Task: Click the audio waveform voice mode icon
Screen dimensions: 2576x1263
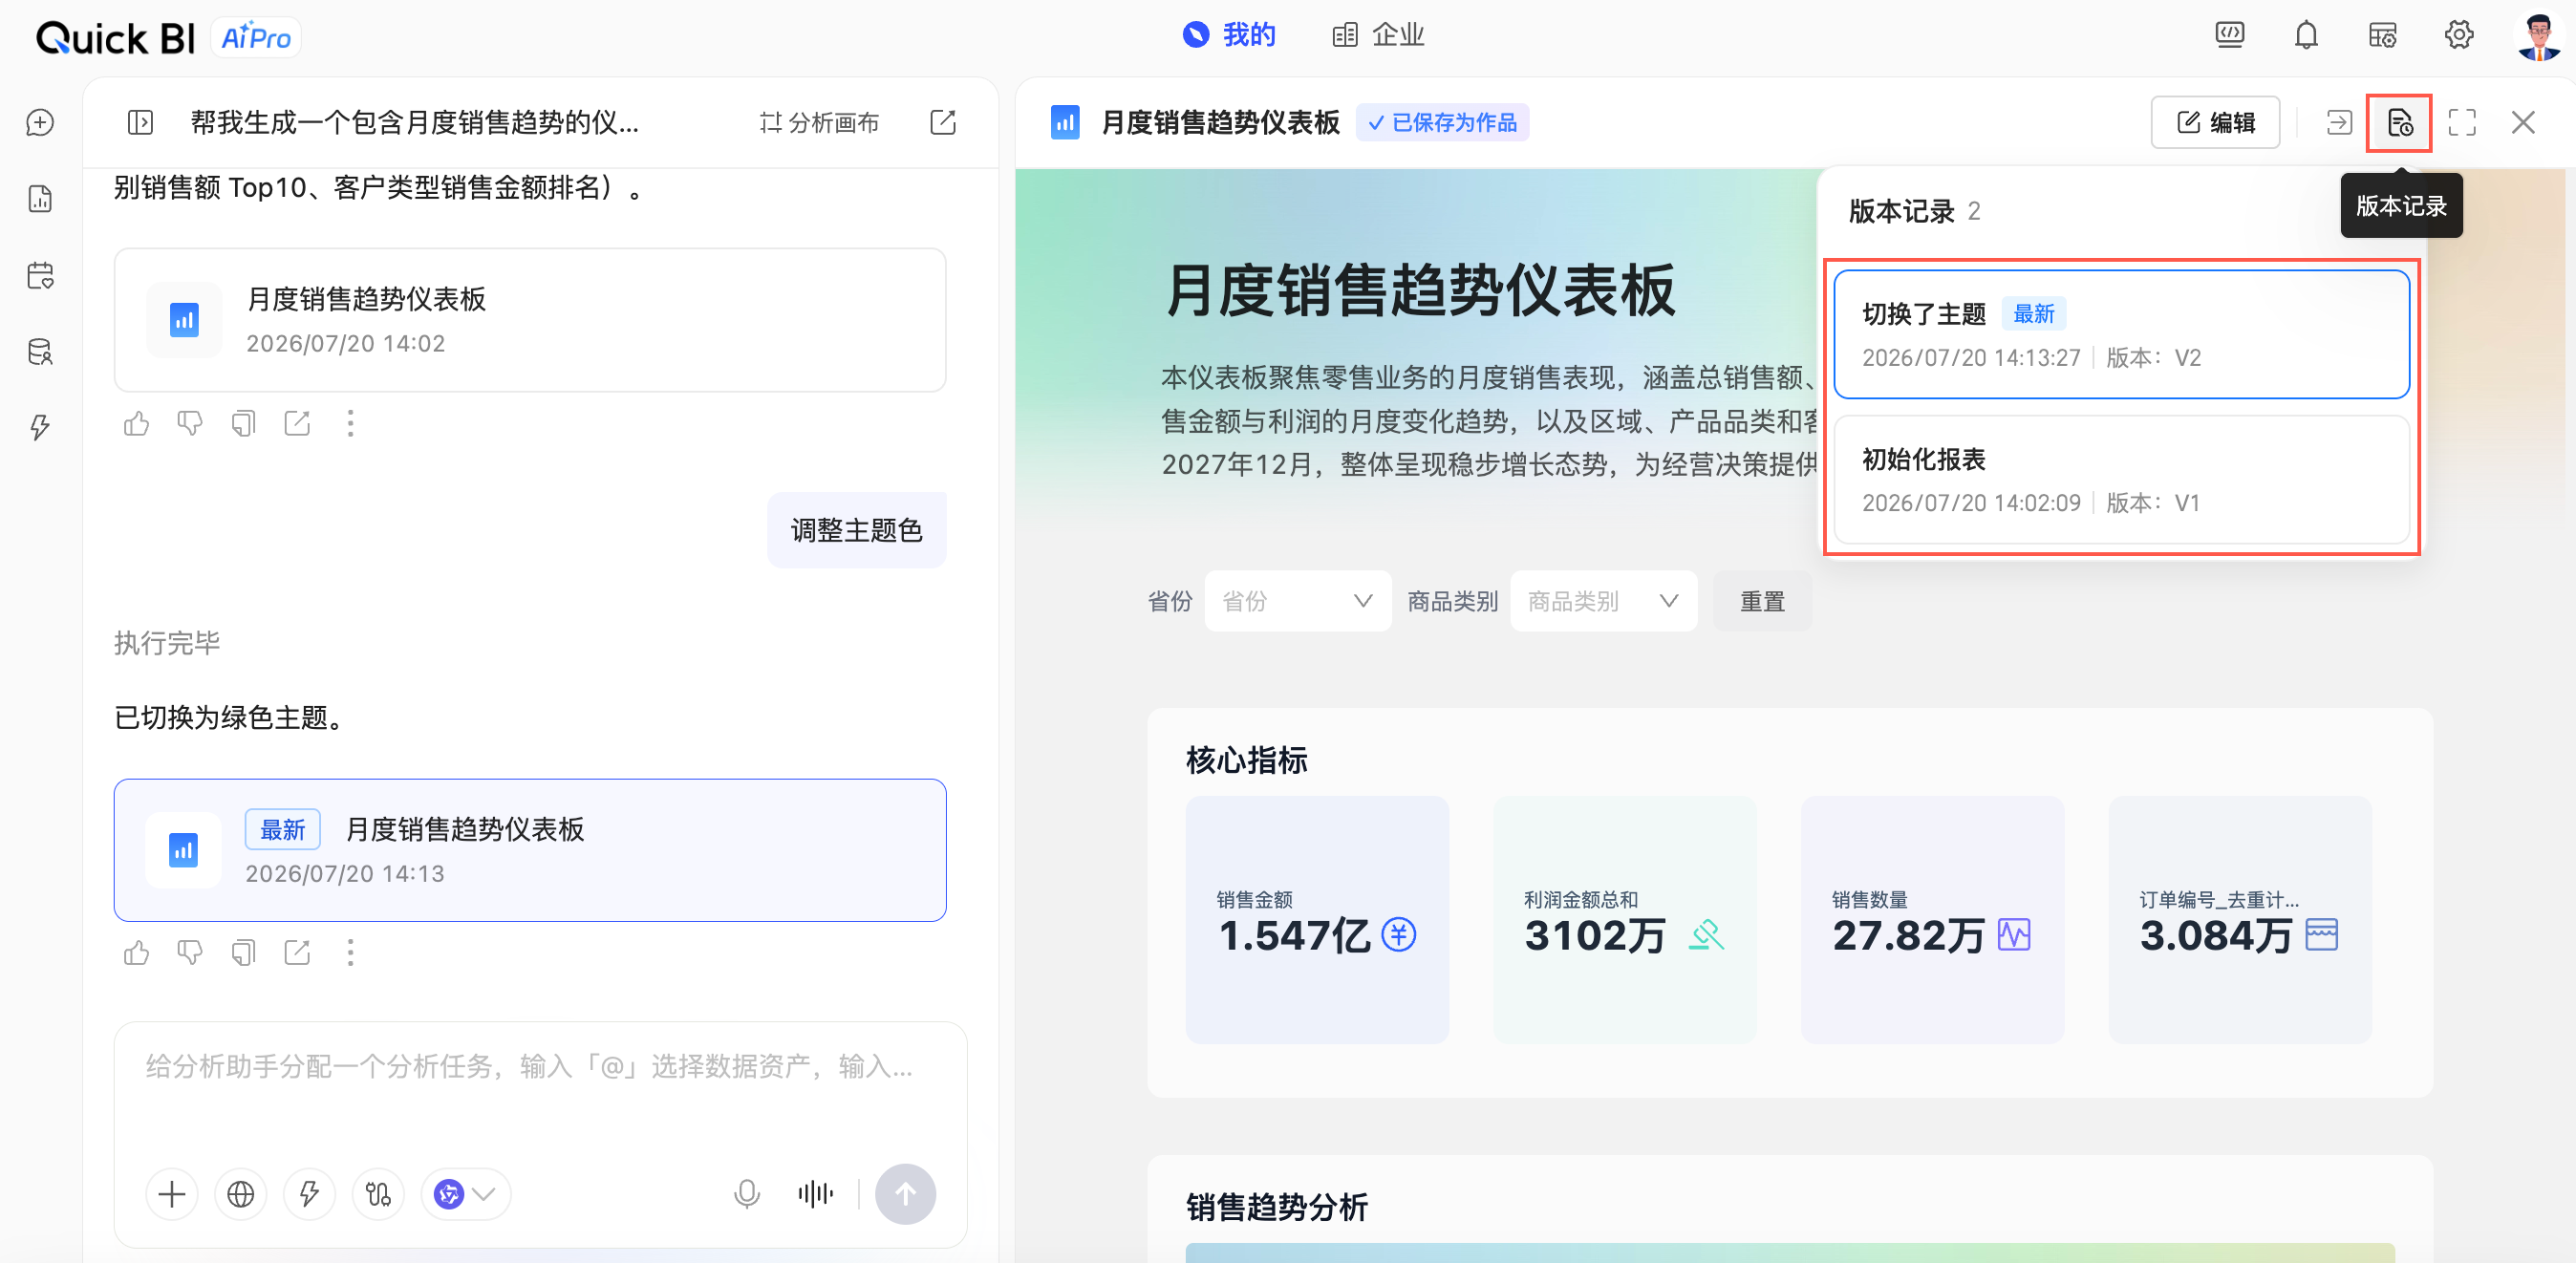Action: click(x=816, y=1194)
